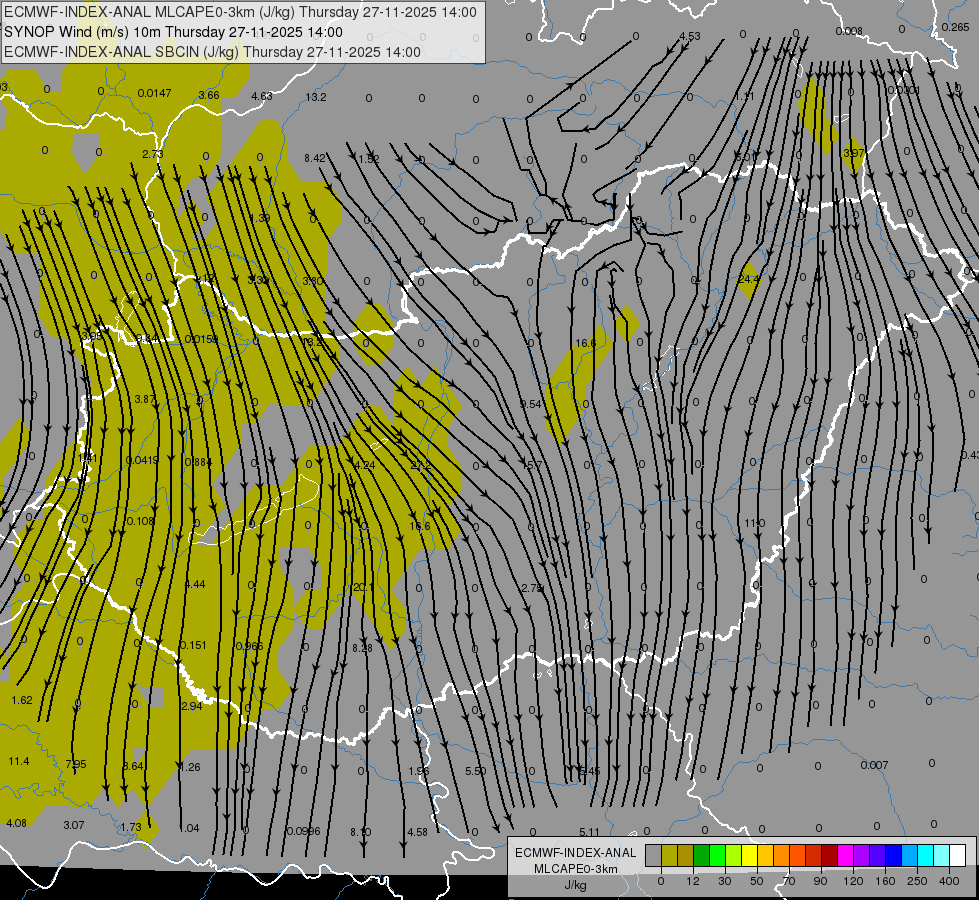Click the map value '3.97'
This screenshot has height=900, width=979.
[x=854, y=152]
